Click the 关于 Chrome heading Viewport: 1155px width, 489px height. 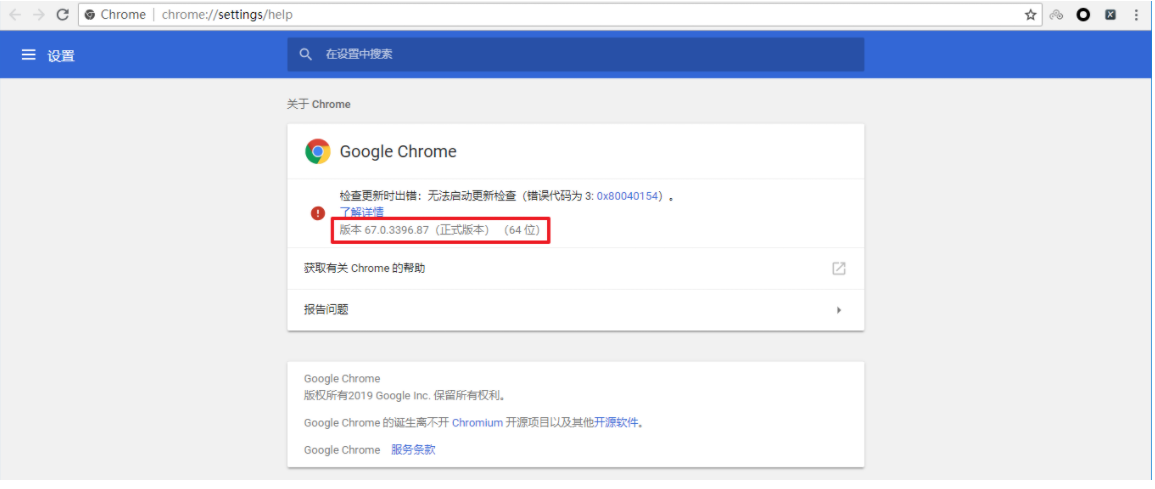pos(318,105)
